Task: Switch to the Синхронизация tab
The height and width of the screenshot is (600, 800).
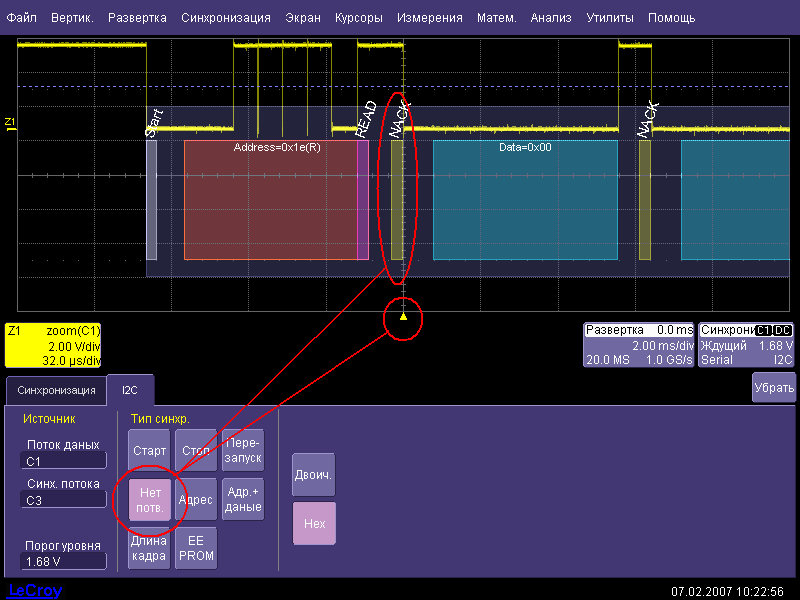Action: (56, 390)
